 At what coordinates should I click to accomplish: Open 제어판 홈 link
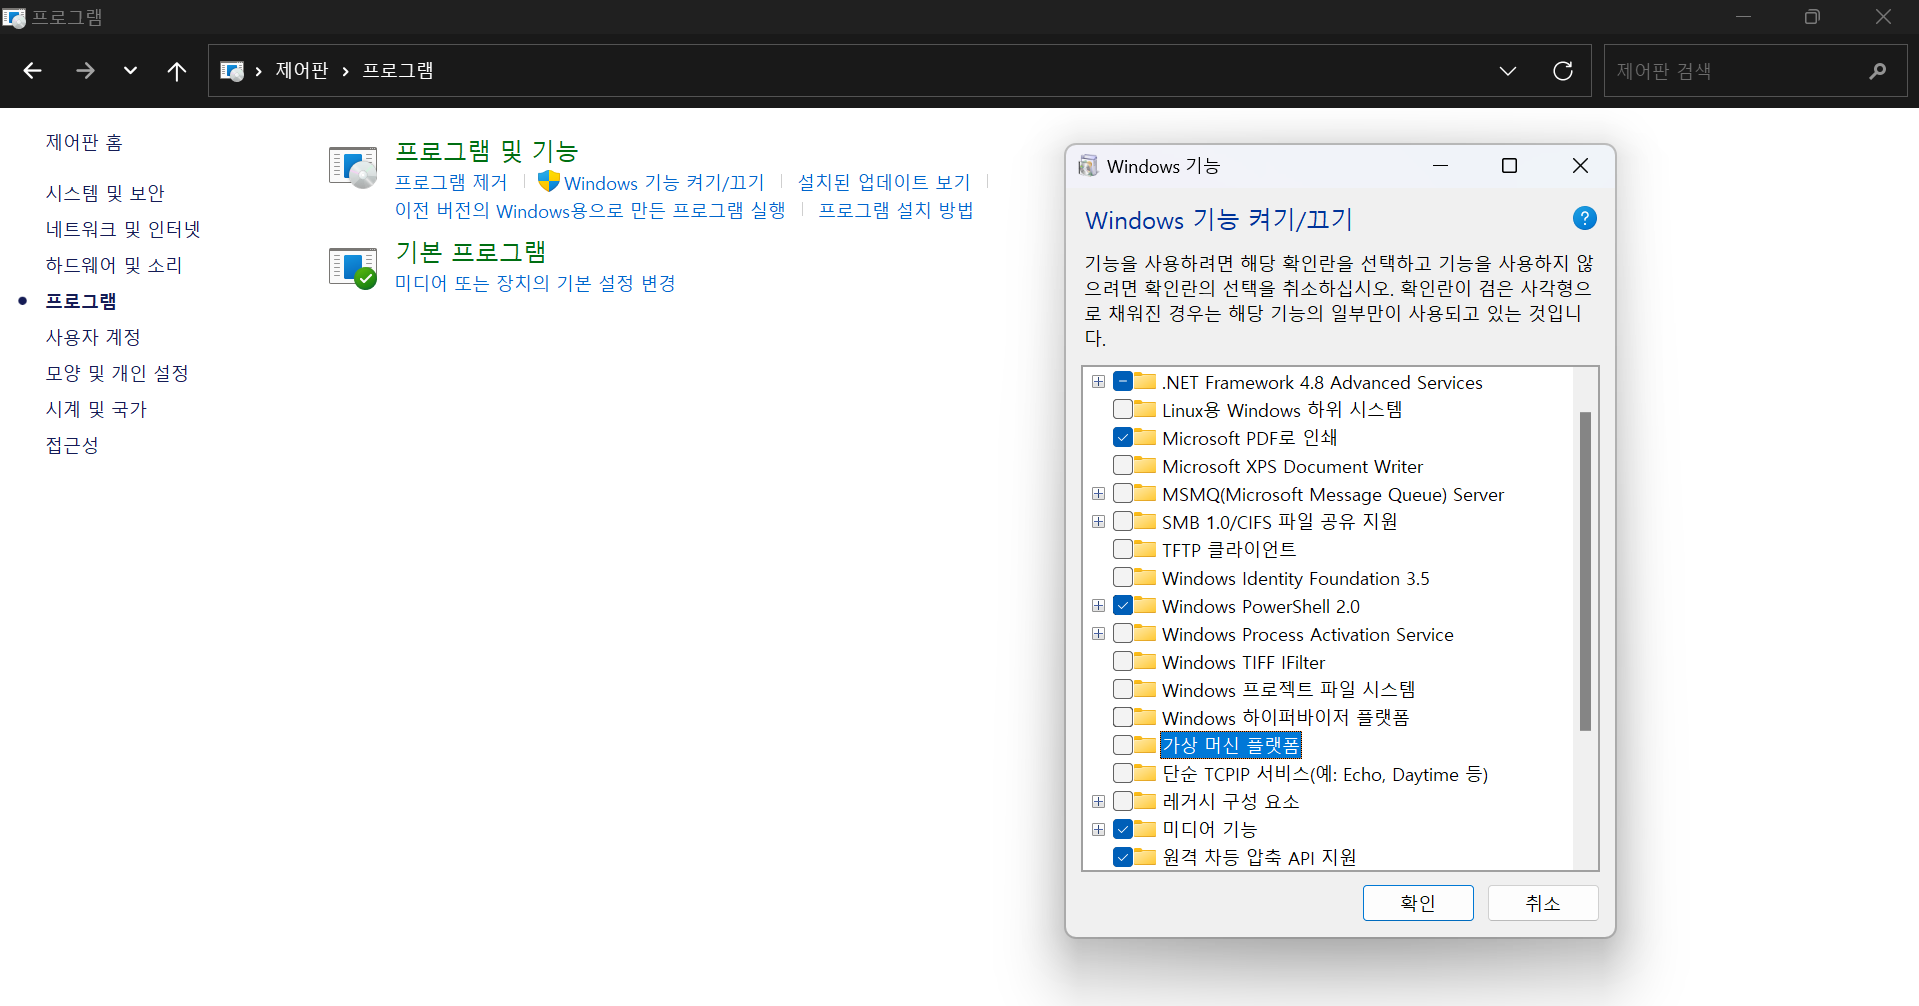(x=84, y=142)
